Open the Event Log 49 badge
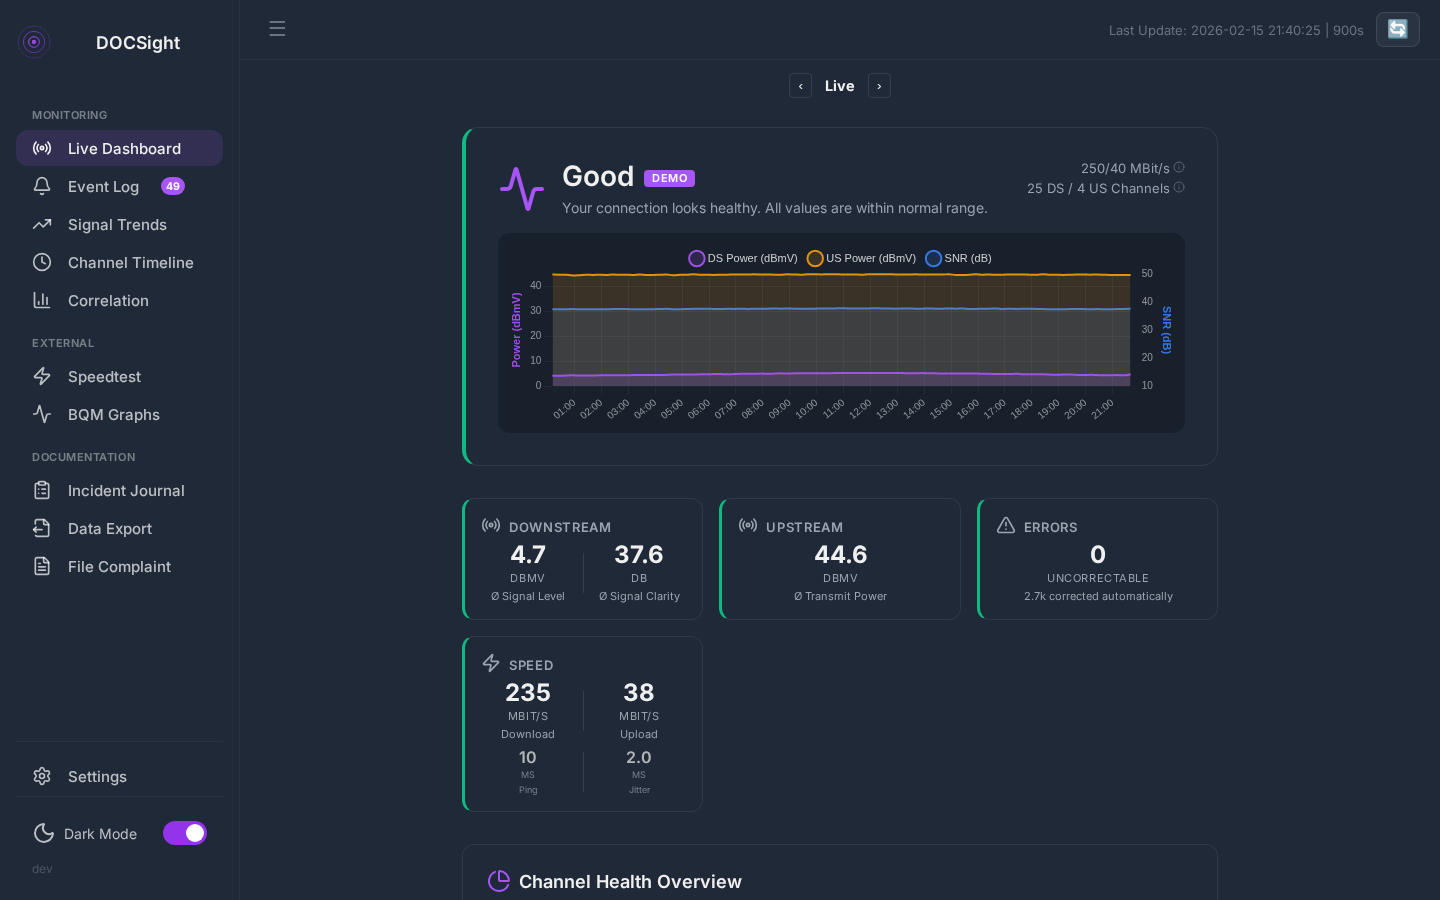This screenshot has width=1440, height=900. pos(173,187)
